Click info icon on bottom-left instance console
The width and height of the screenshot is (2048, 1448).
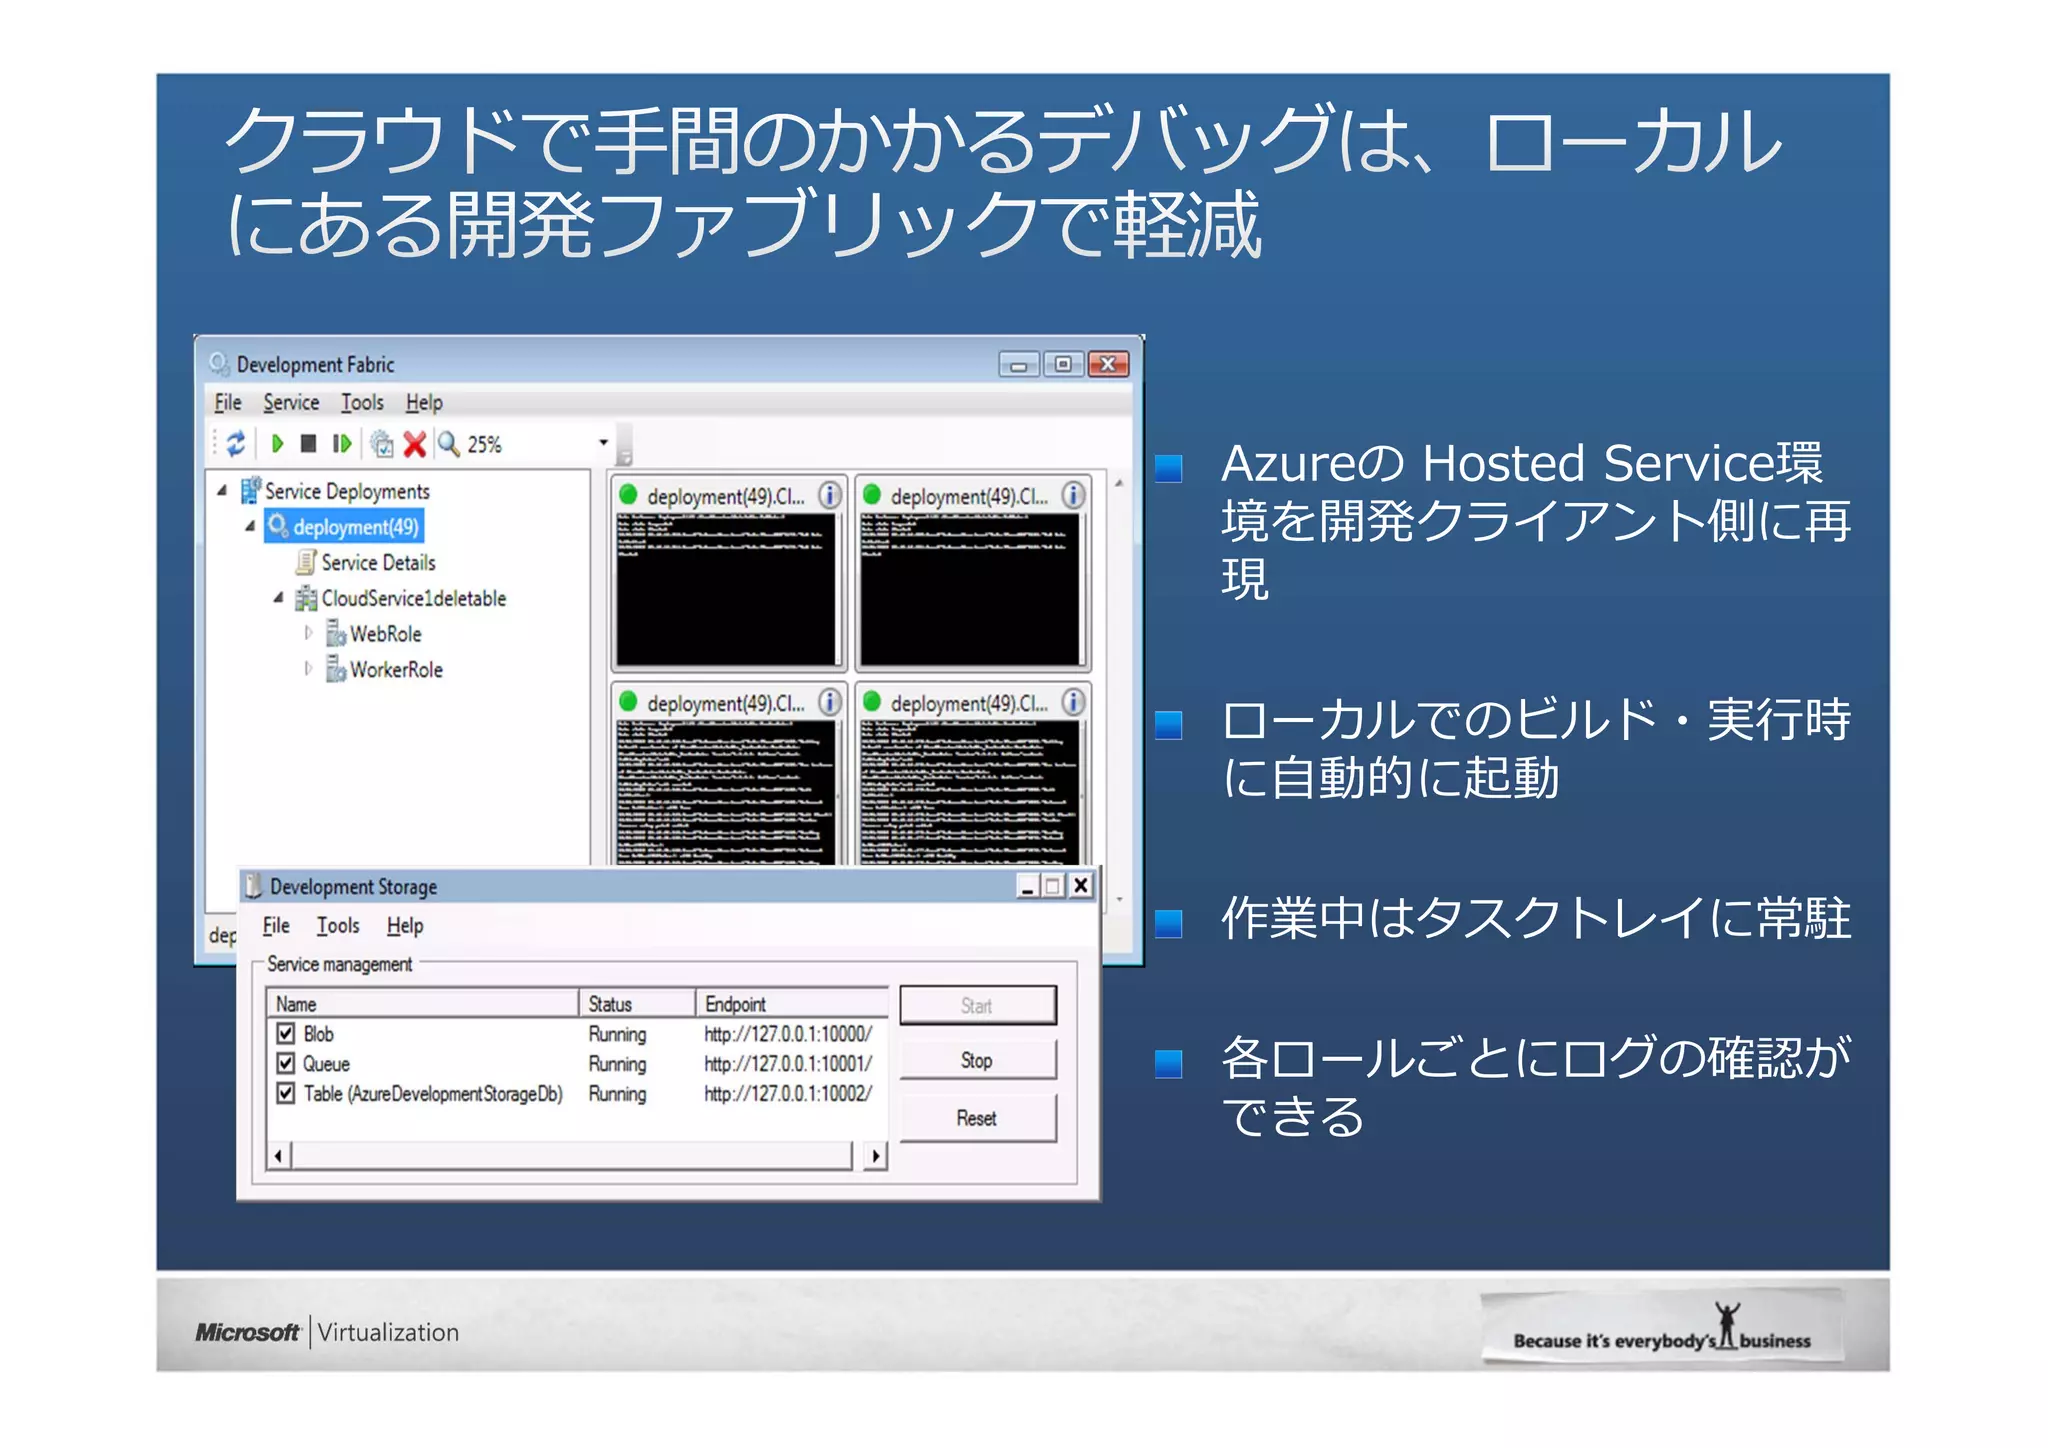pyautogui.click(x=830, y=702)
